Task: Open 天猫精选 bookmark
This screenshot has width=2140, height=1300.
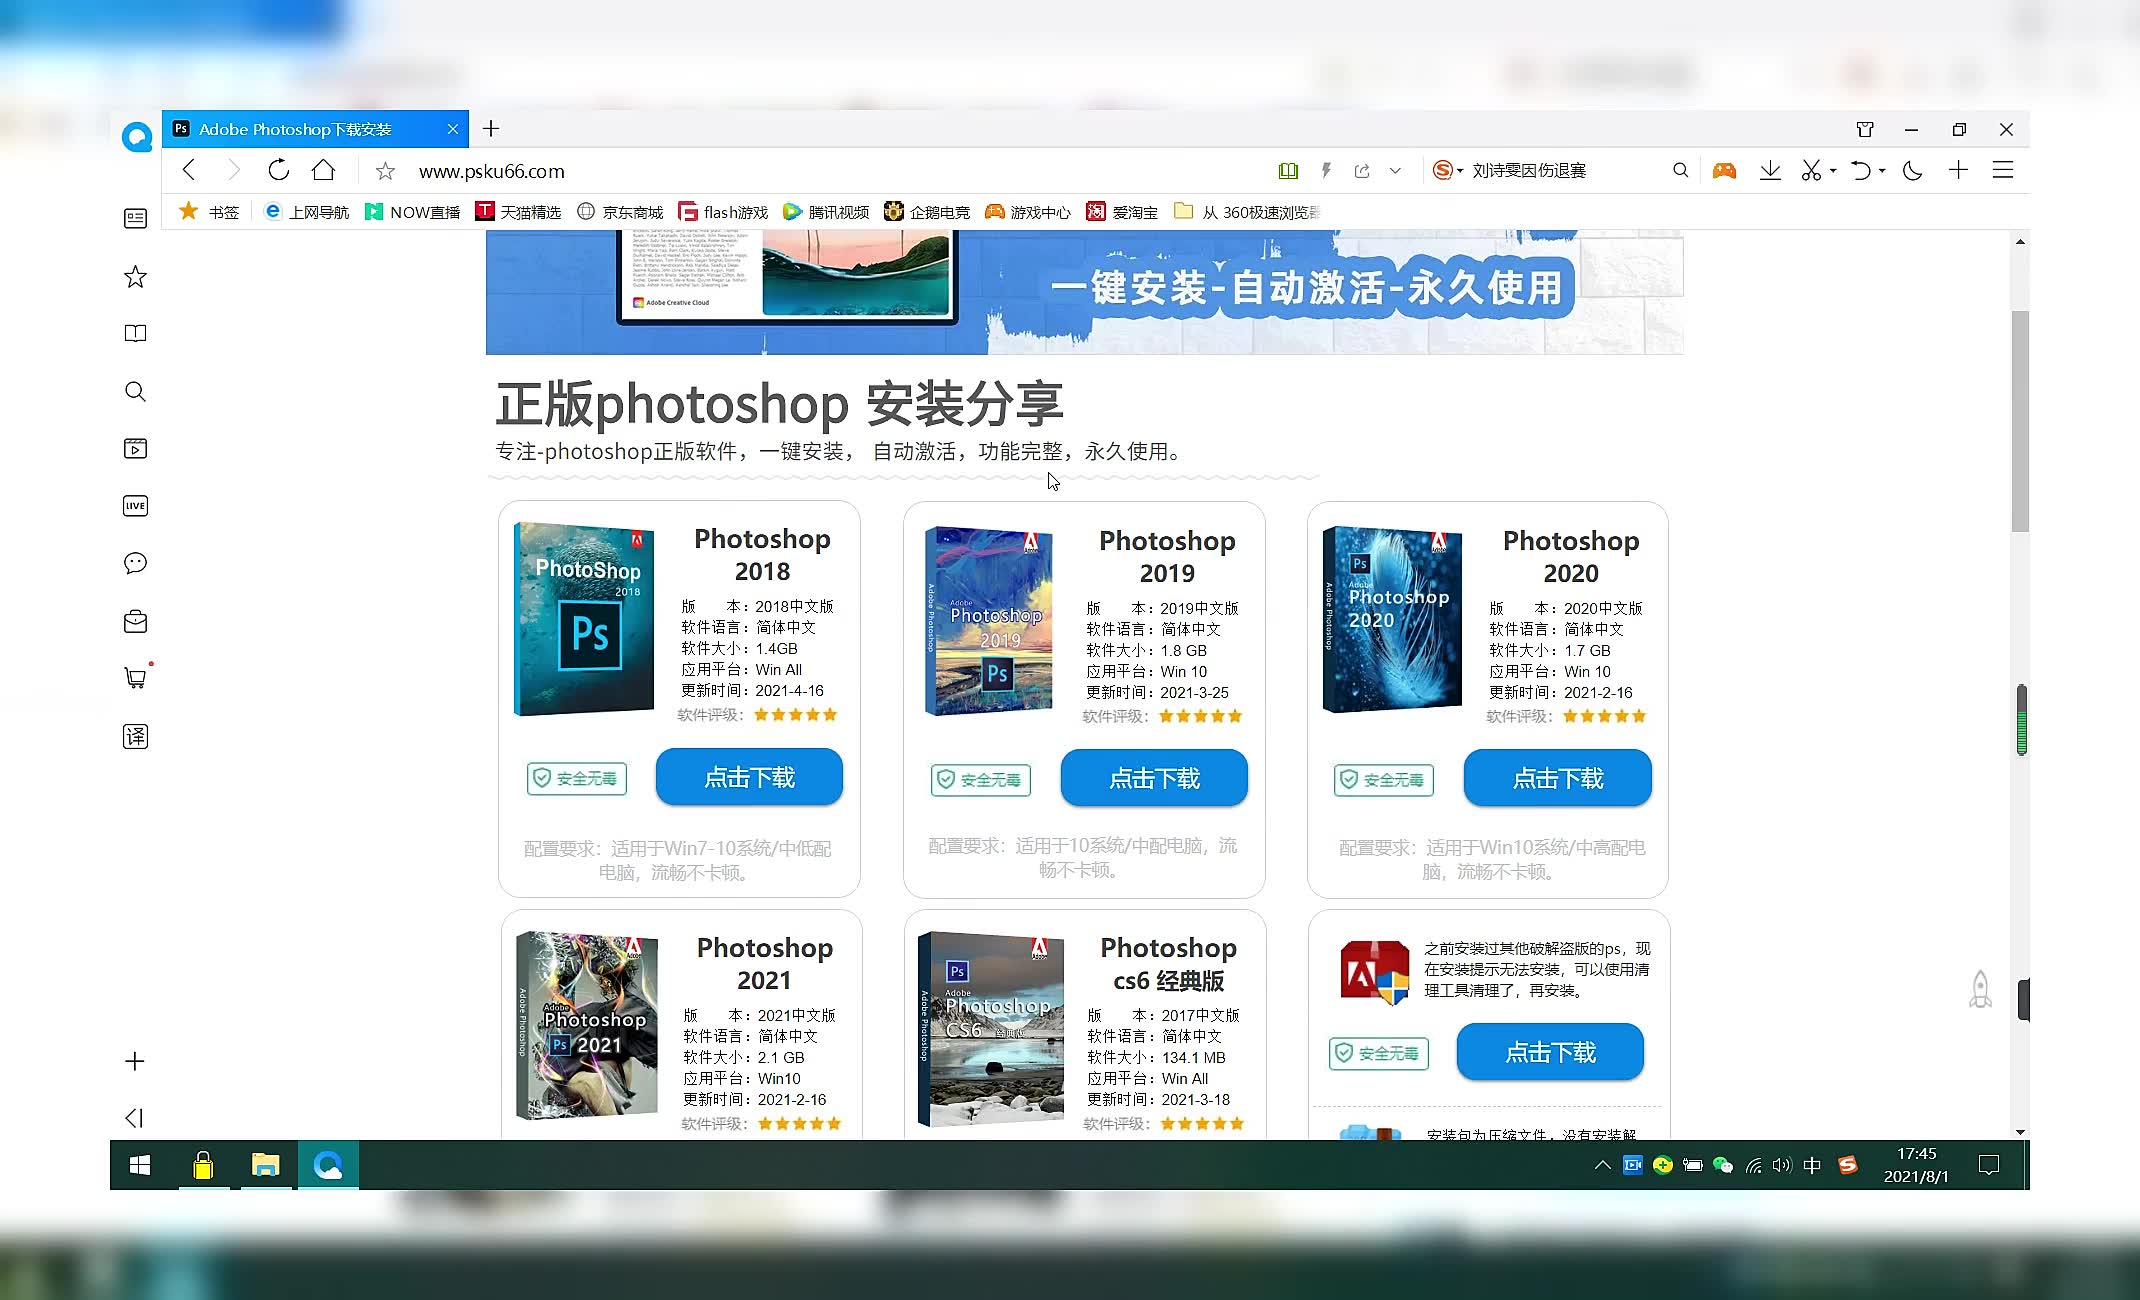Action: [518, 212]
